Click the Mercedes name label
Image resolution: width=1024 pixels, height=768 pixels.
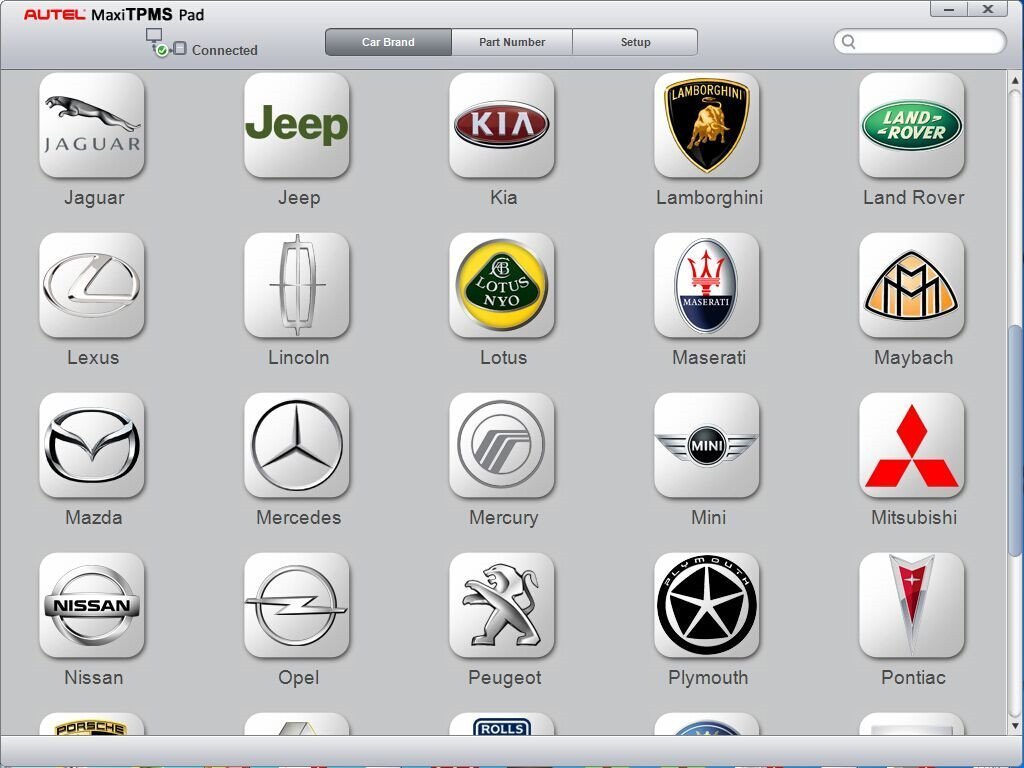(298, 517)
